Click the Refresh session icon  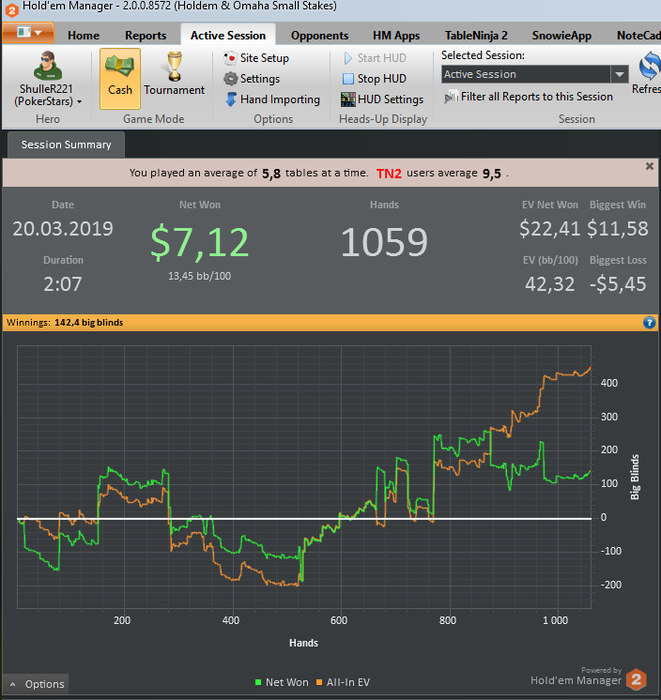(649, 66)
